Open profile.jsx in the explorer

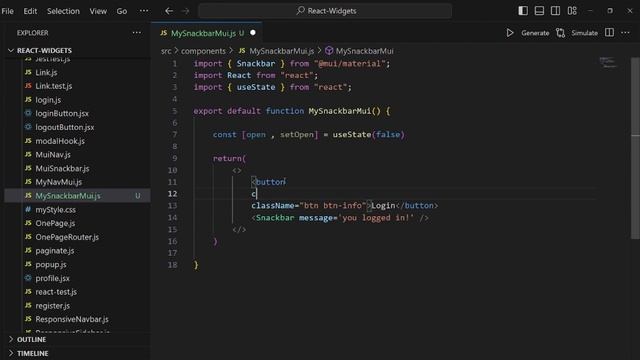52,278
